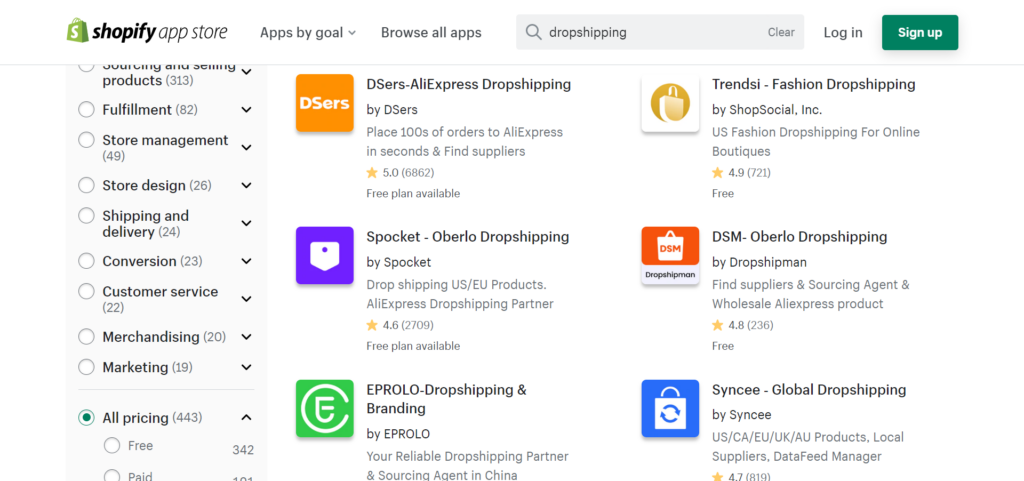Open the Spocket purple app icon
Screen dimensions: 1024x481
click(325, 255)
